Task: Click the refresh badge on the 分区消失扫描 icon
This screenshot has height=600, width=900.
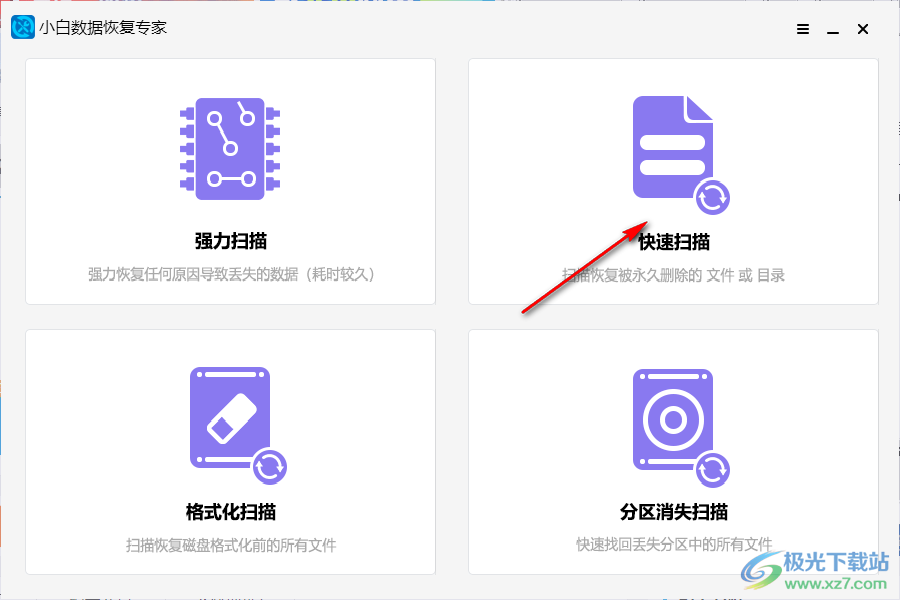Action: click(712, 468)
